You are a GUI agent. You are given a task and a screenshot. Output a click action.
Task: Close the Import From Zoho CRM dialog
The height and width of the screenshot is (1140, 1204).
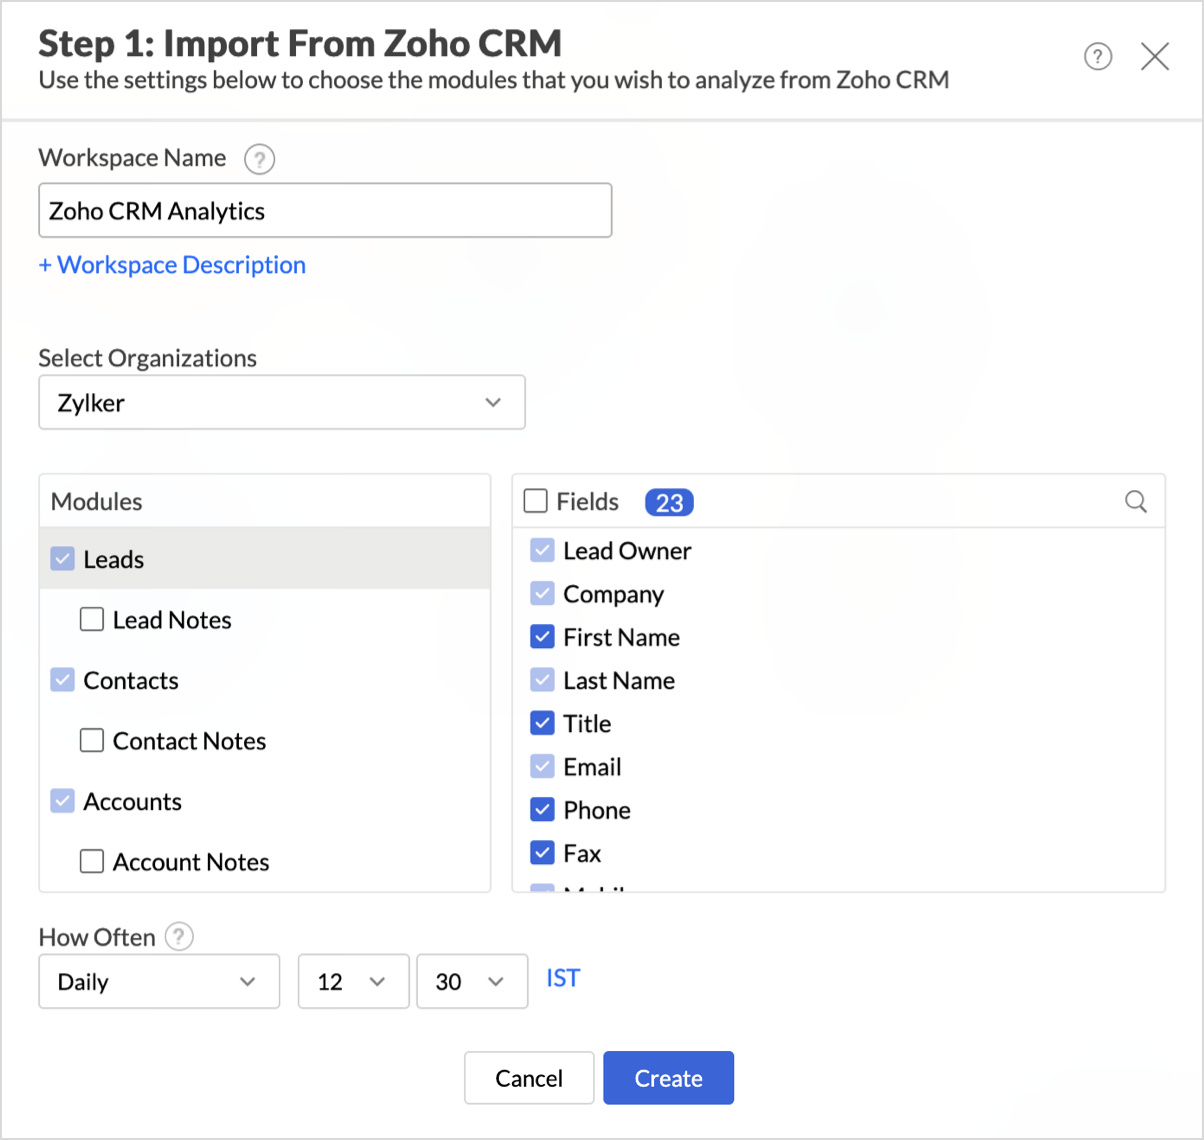[1155, 57]
